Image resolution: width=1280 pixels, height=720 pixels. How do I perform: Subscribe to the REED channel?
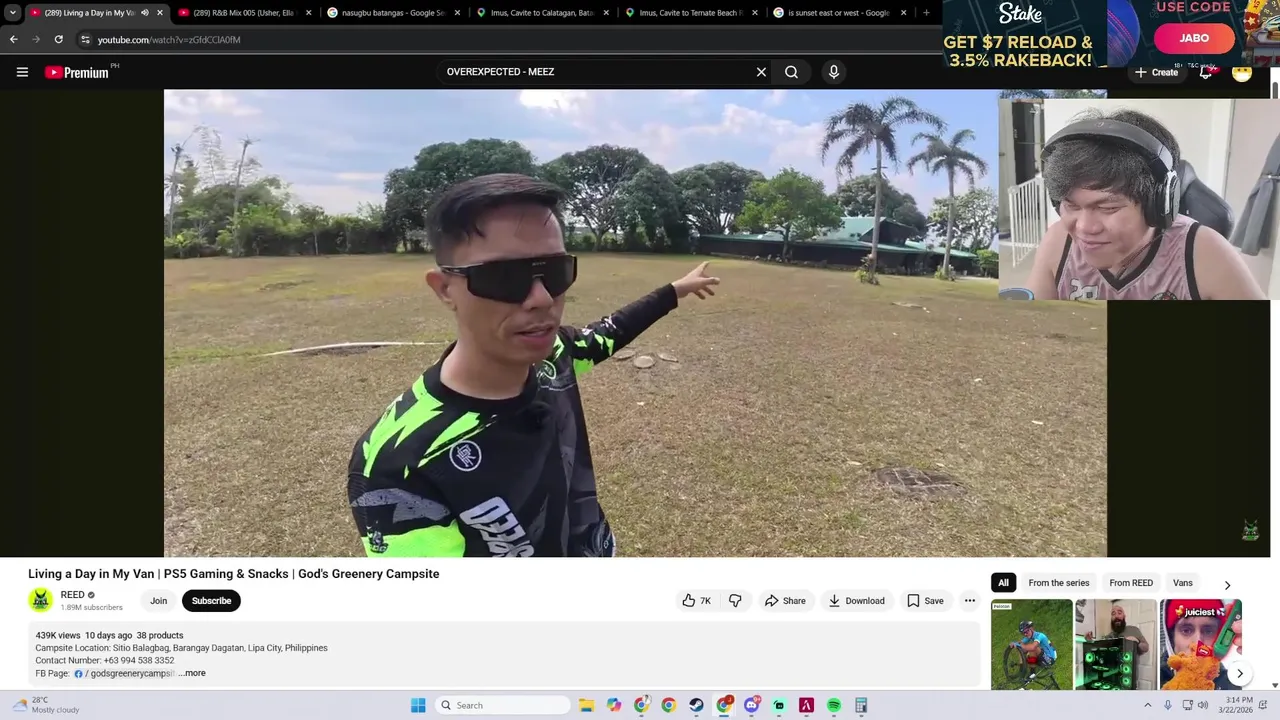(x=211, y=601)
